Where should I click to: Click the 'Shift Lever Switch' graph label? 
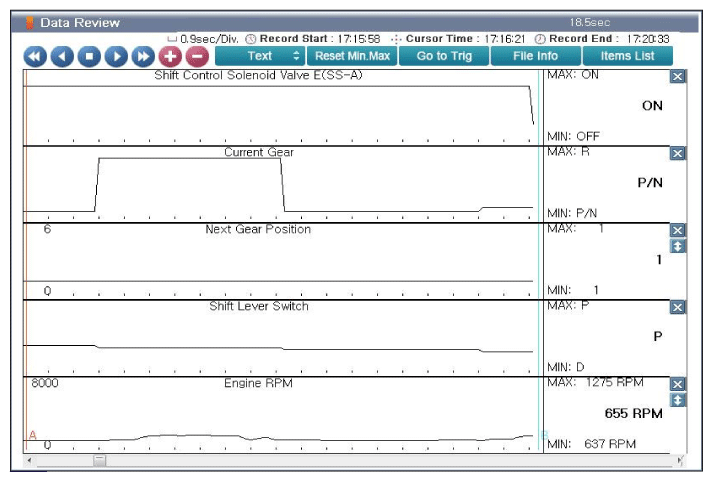pos(259,306)
